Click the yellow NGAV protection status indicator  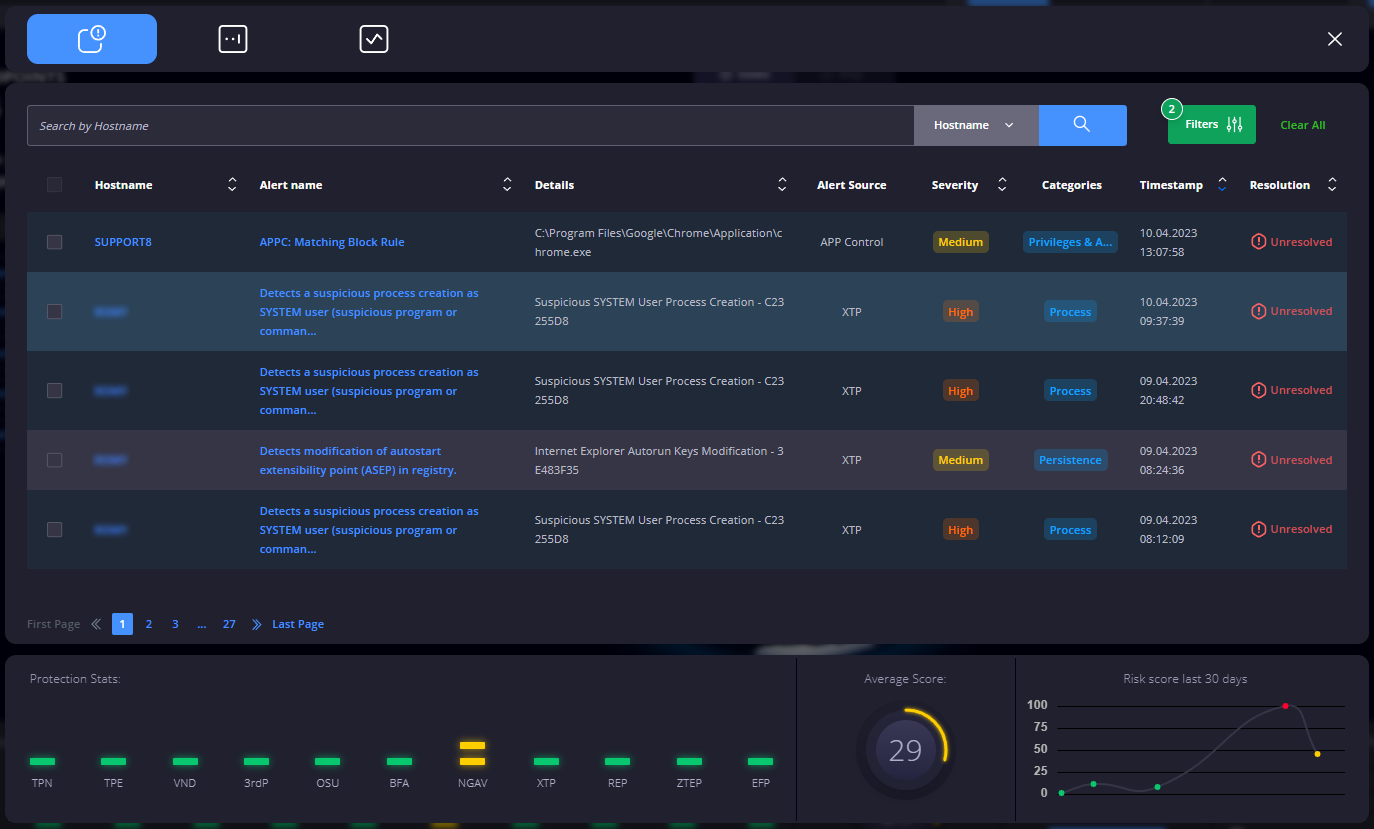(x=472, y=754)
